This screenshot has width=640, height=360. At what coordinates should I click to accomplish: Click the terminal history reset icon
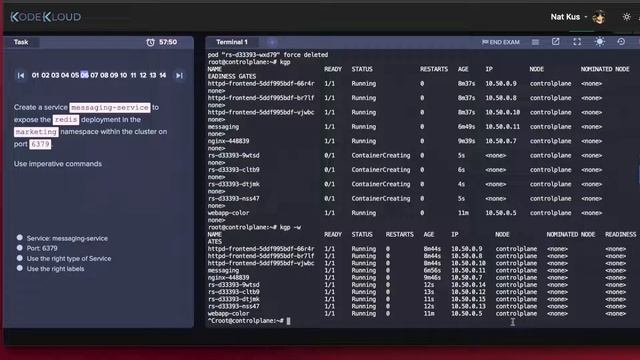point(621,42)
